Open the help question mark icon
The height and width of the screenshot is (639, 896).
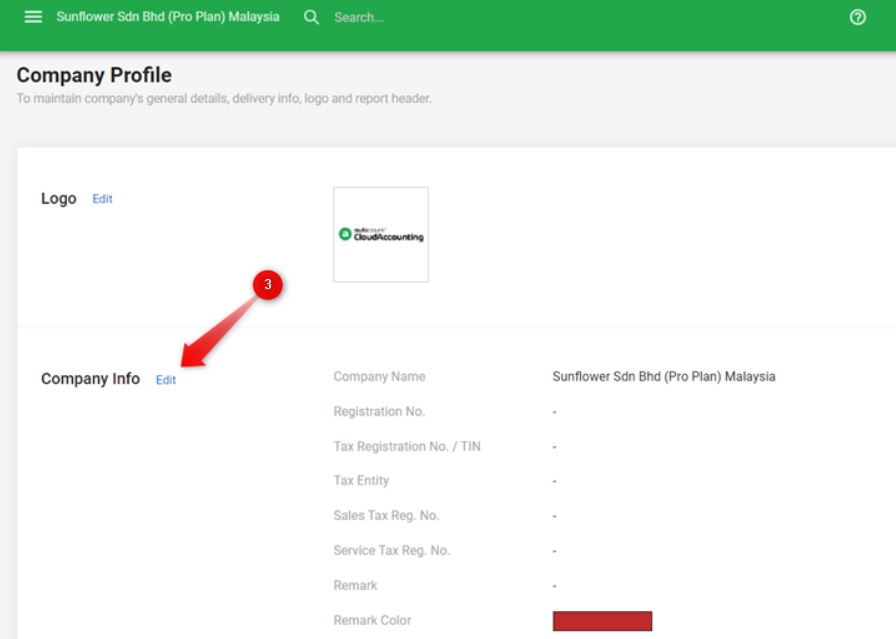tap(857, 17)
